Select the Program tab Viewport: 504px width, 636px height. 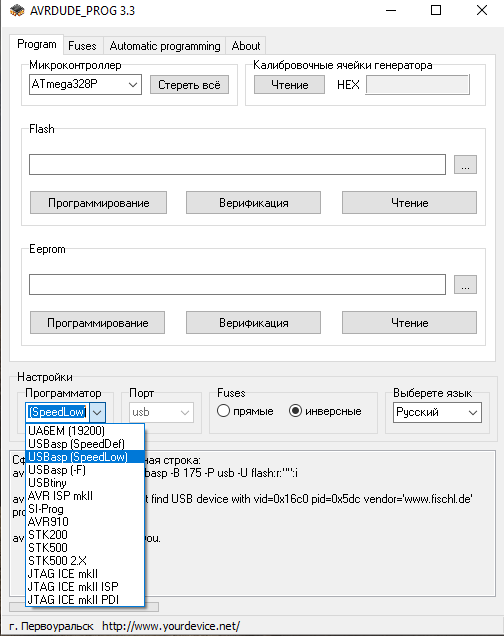click(x=36, y=44)
